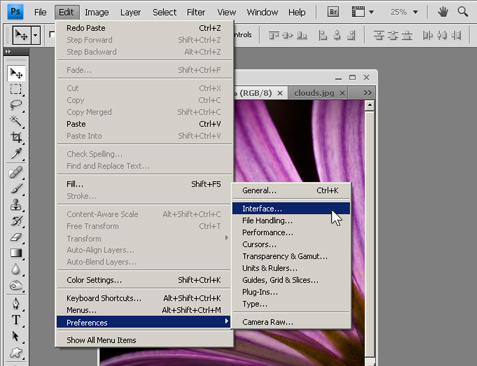Click Menus item in Edit menu
The height and width of the screenshot is (366, 477).
pyautogui.click(x=144, y=310)
